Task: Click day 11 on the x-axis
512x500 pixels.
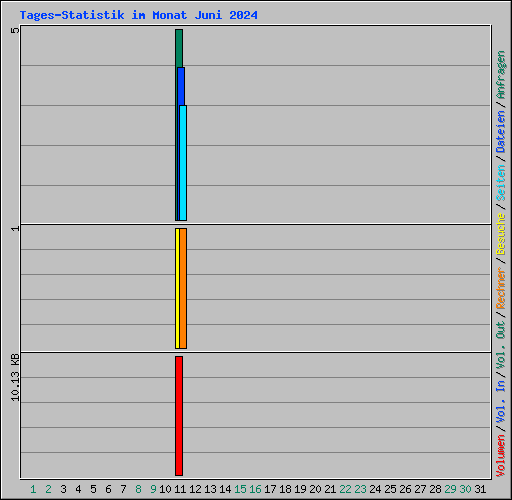Action: click(x=180, y=489)
